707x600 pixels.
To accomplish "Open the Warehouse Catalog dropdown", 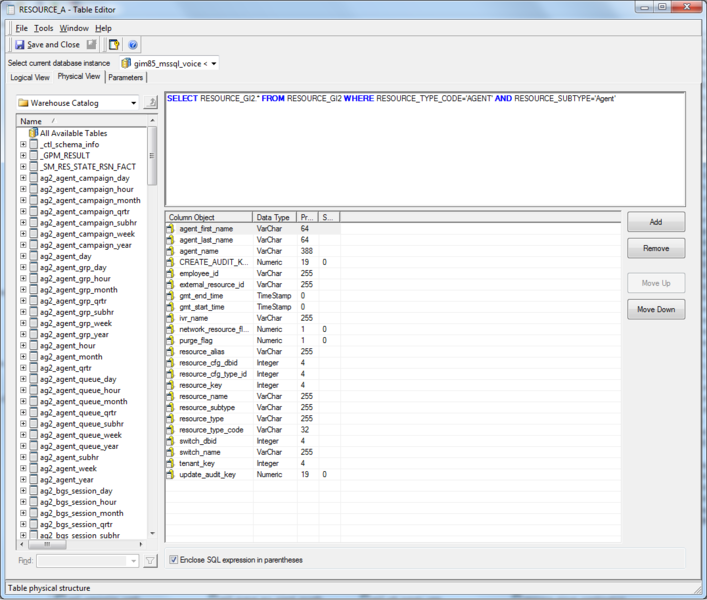I will click(133, 103).
